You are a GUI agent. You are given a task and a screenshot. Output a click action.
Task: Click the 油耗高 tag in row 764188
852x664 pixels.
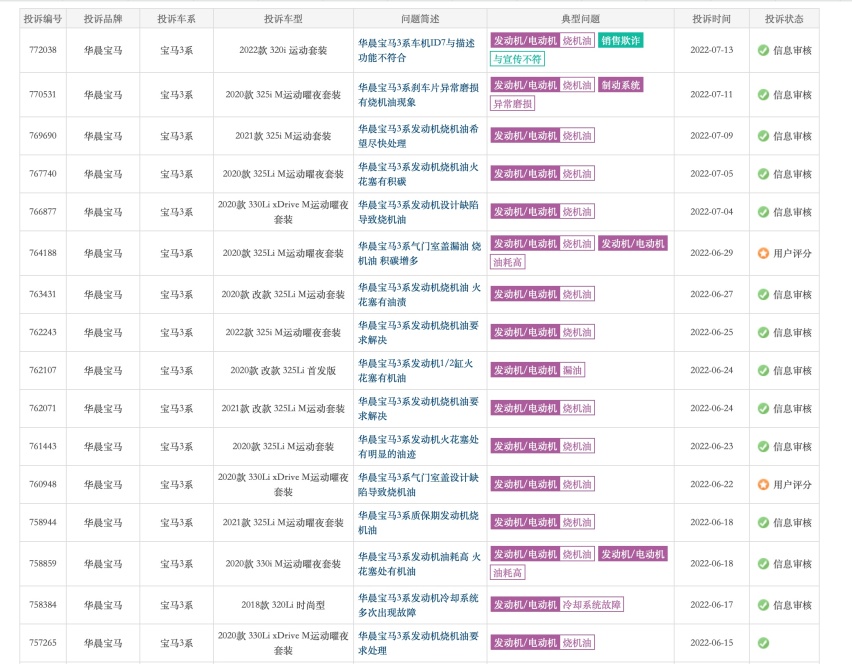coord(508,262)
